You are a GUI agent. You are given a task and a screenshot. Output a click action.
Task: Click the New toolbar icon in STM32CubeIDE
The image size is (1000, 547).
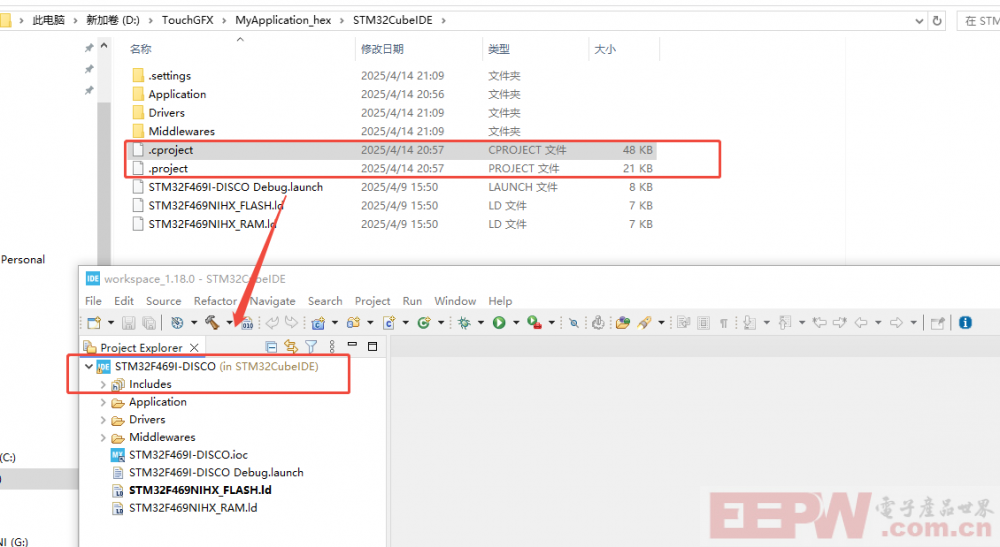point(94,323)
